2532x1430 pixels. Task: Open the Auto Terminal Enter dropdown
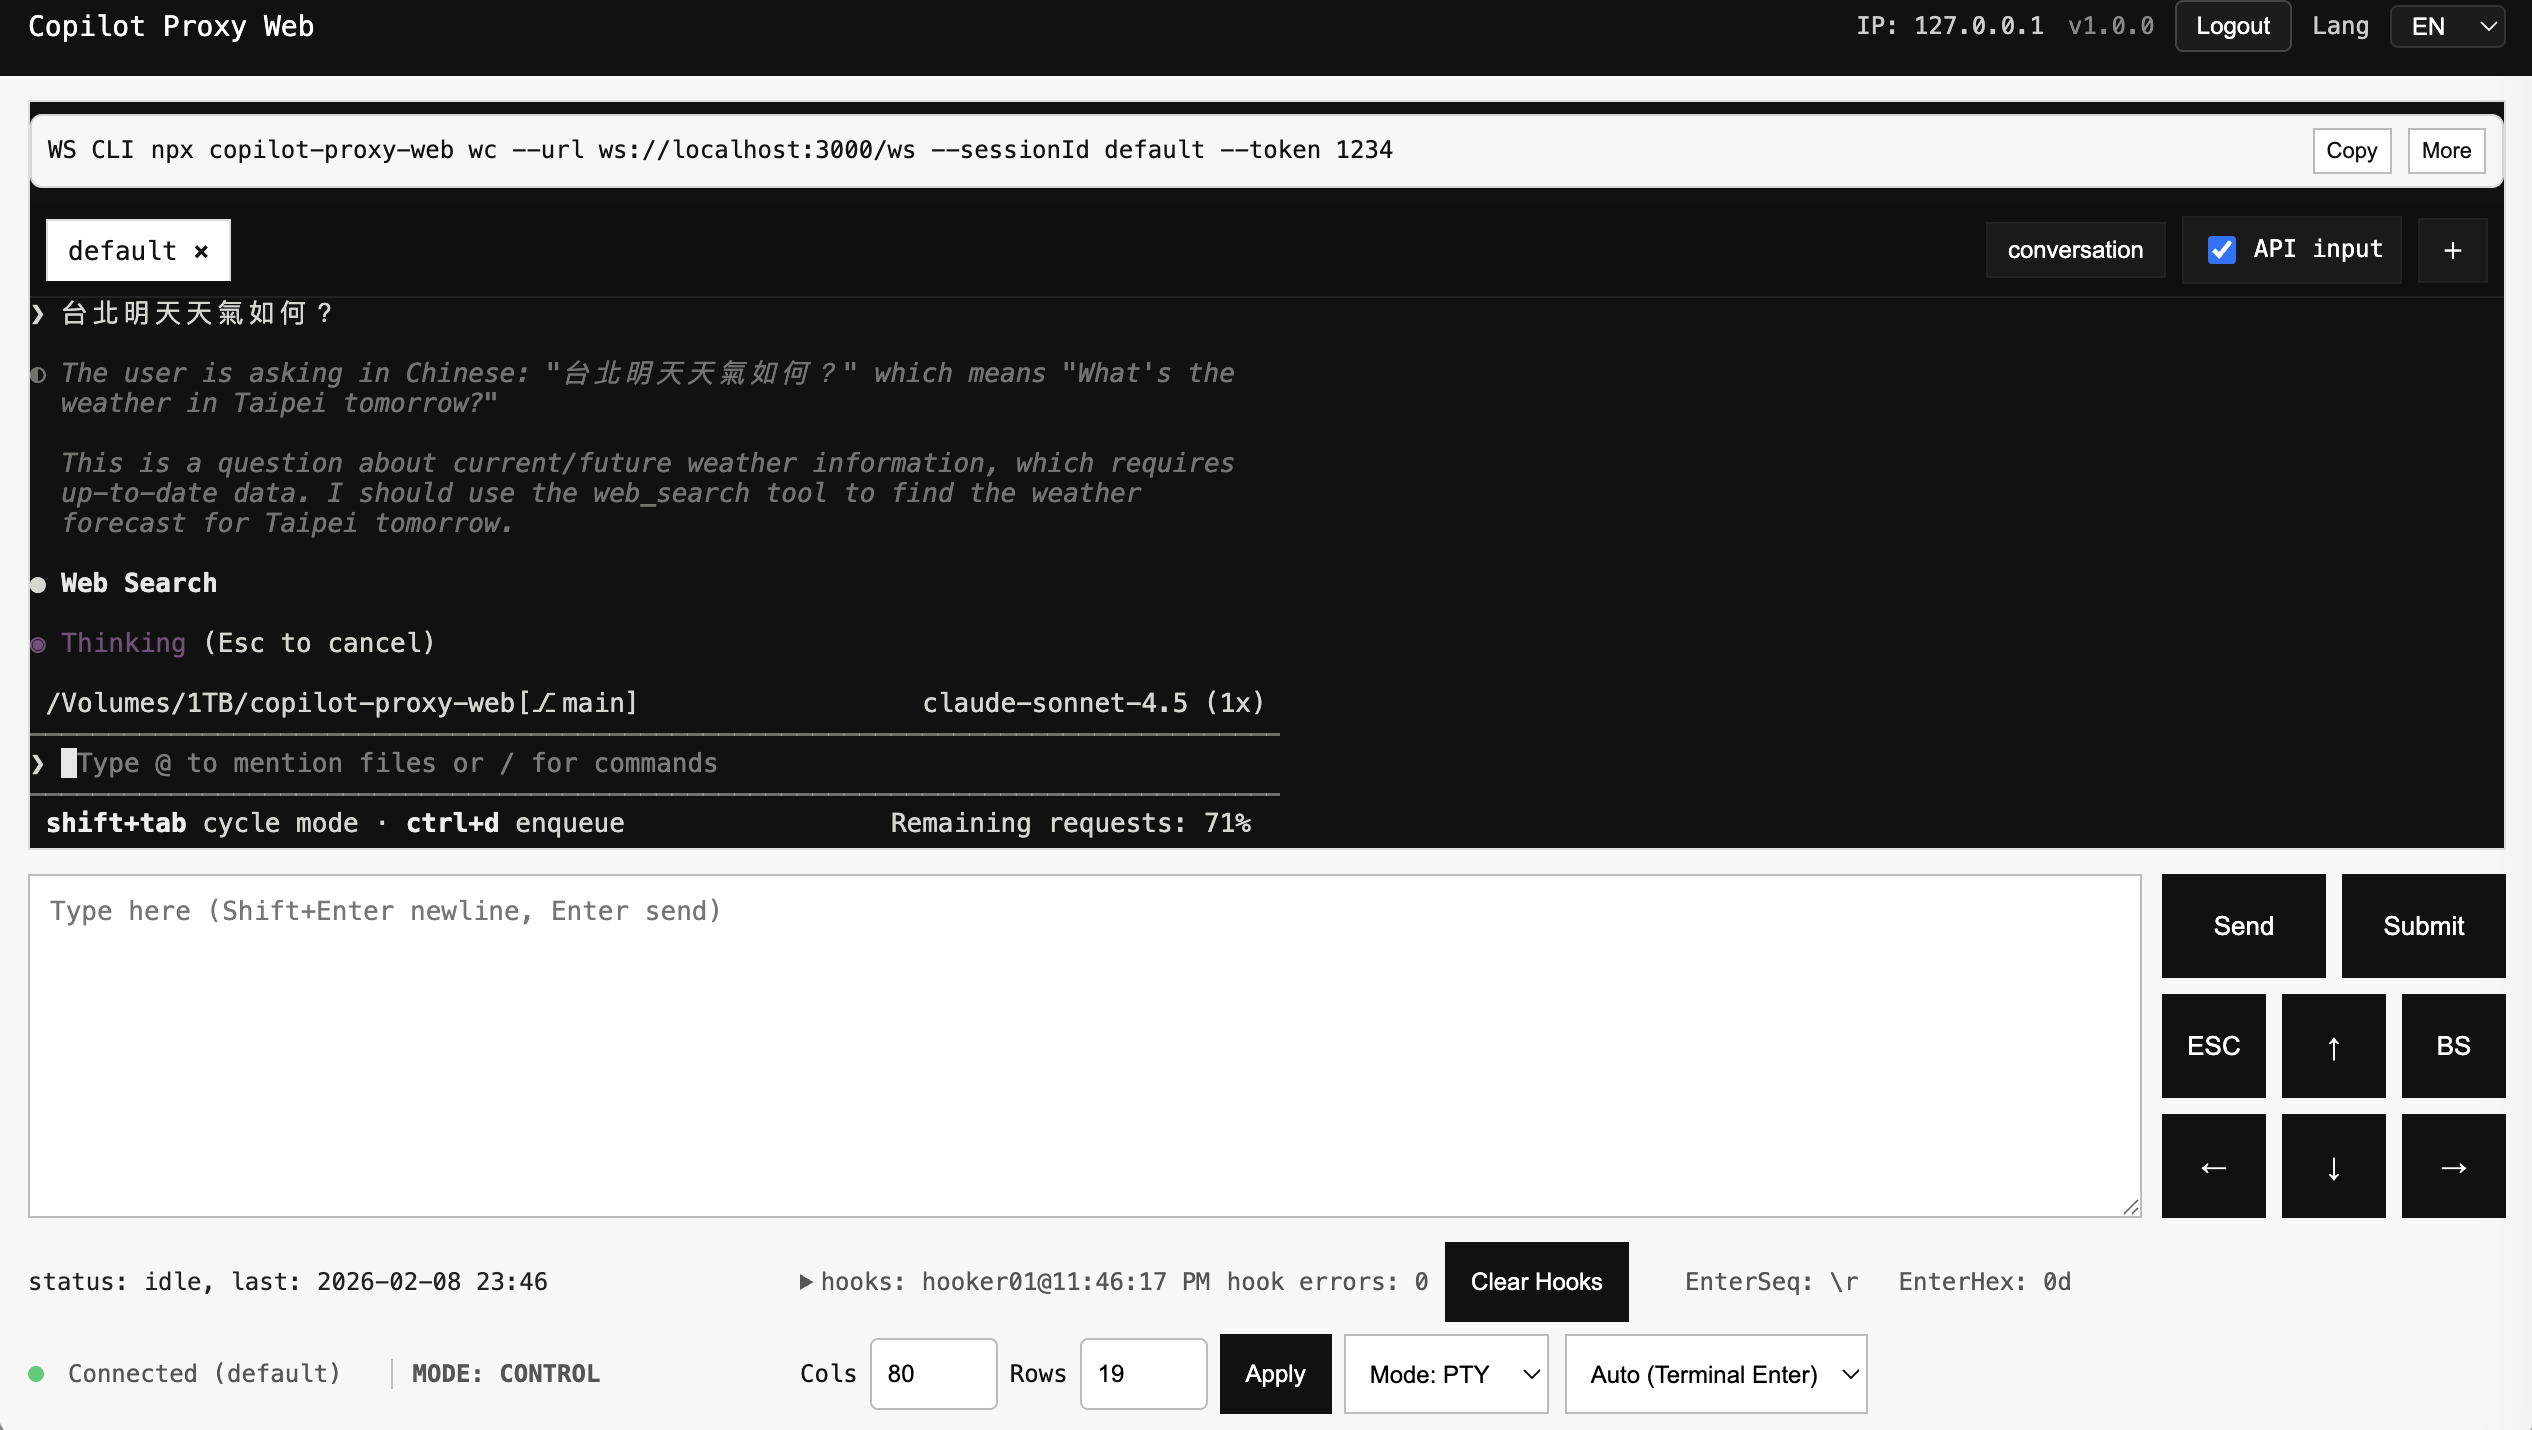click(x=1715, y=1374)
